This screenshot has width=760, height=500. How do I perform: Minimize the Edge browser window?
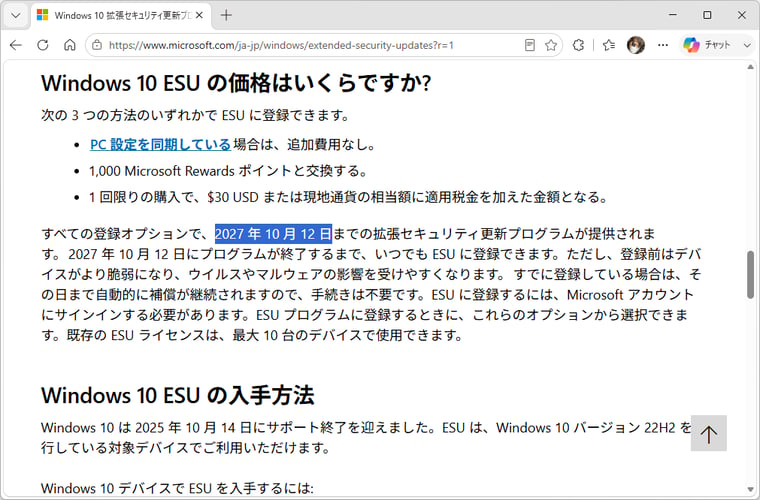pyautogui.click(x=673, y=15)
